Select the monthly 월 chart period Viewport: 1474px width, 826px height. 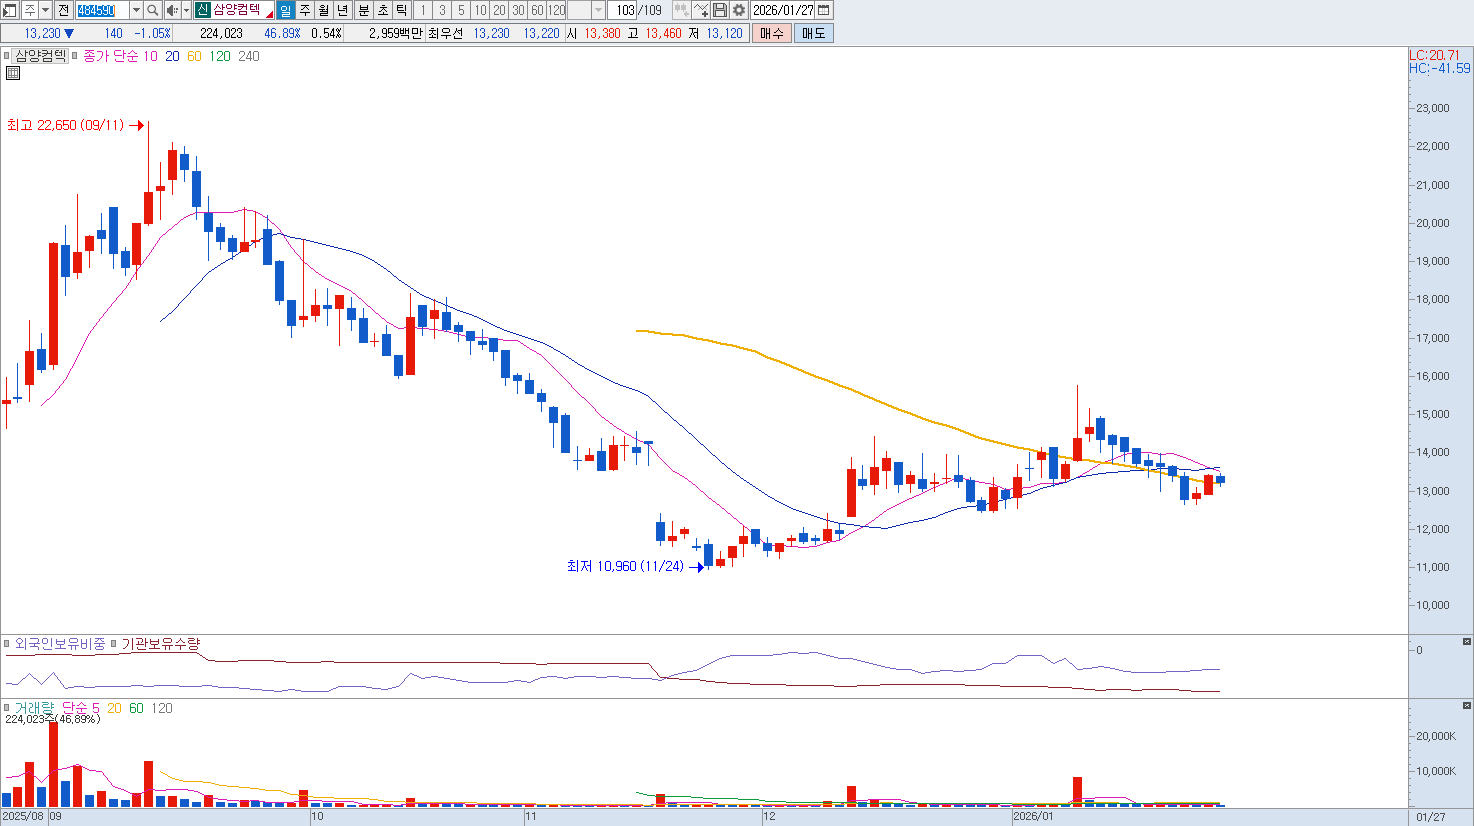[324, 10]
